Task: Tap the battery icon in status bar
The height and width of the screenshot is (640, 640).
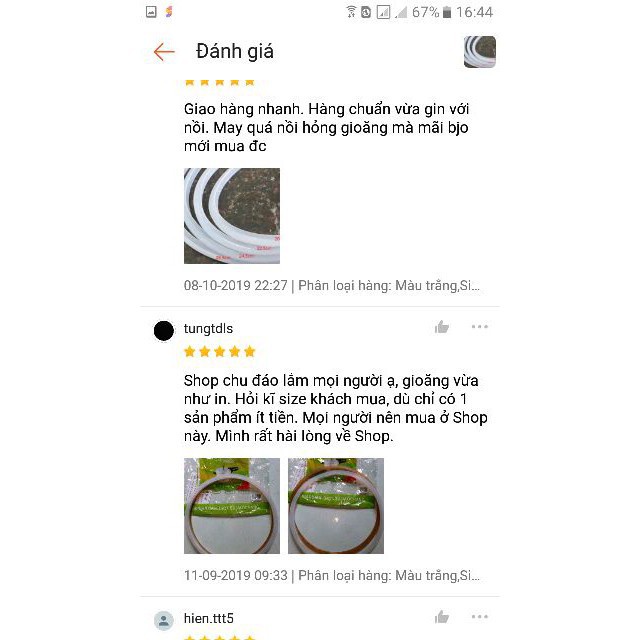Action: [x=447, y=13]
